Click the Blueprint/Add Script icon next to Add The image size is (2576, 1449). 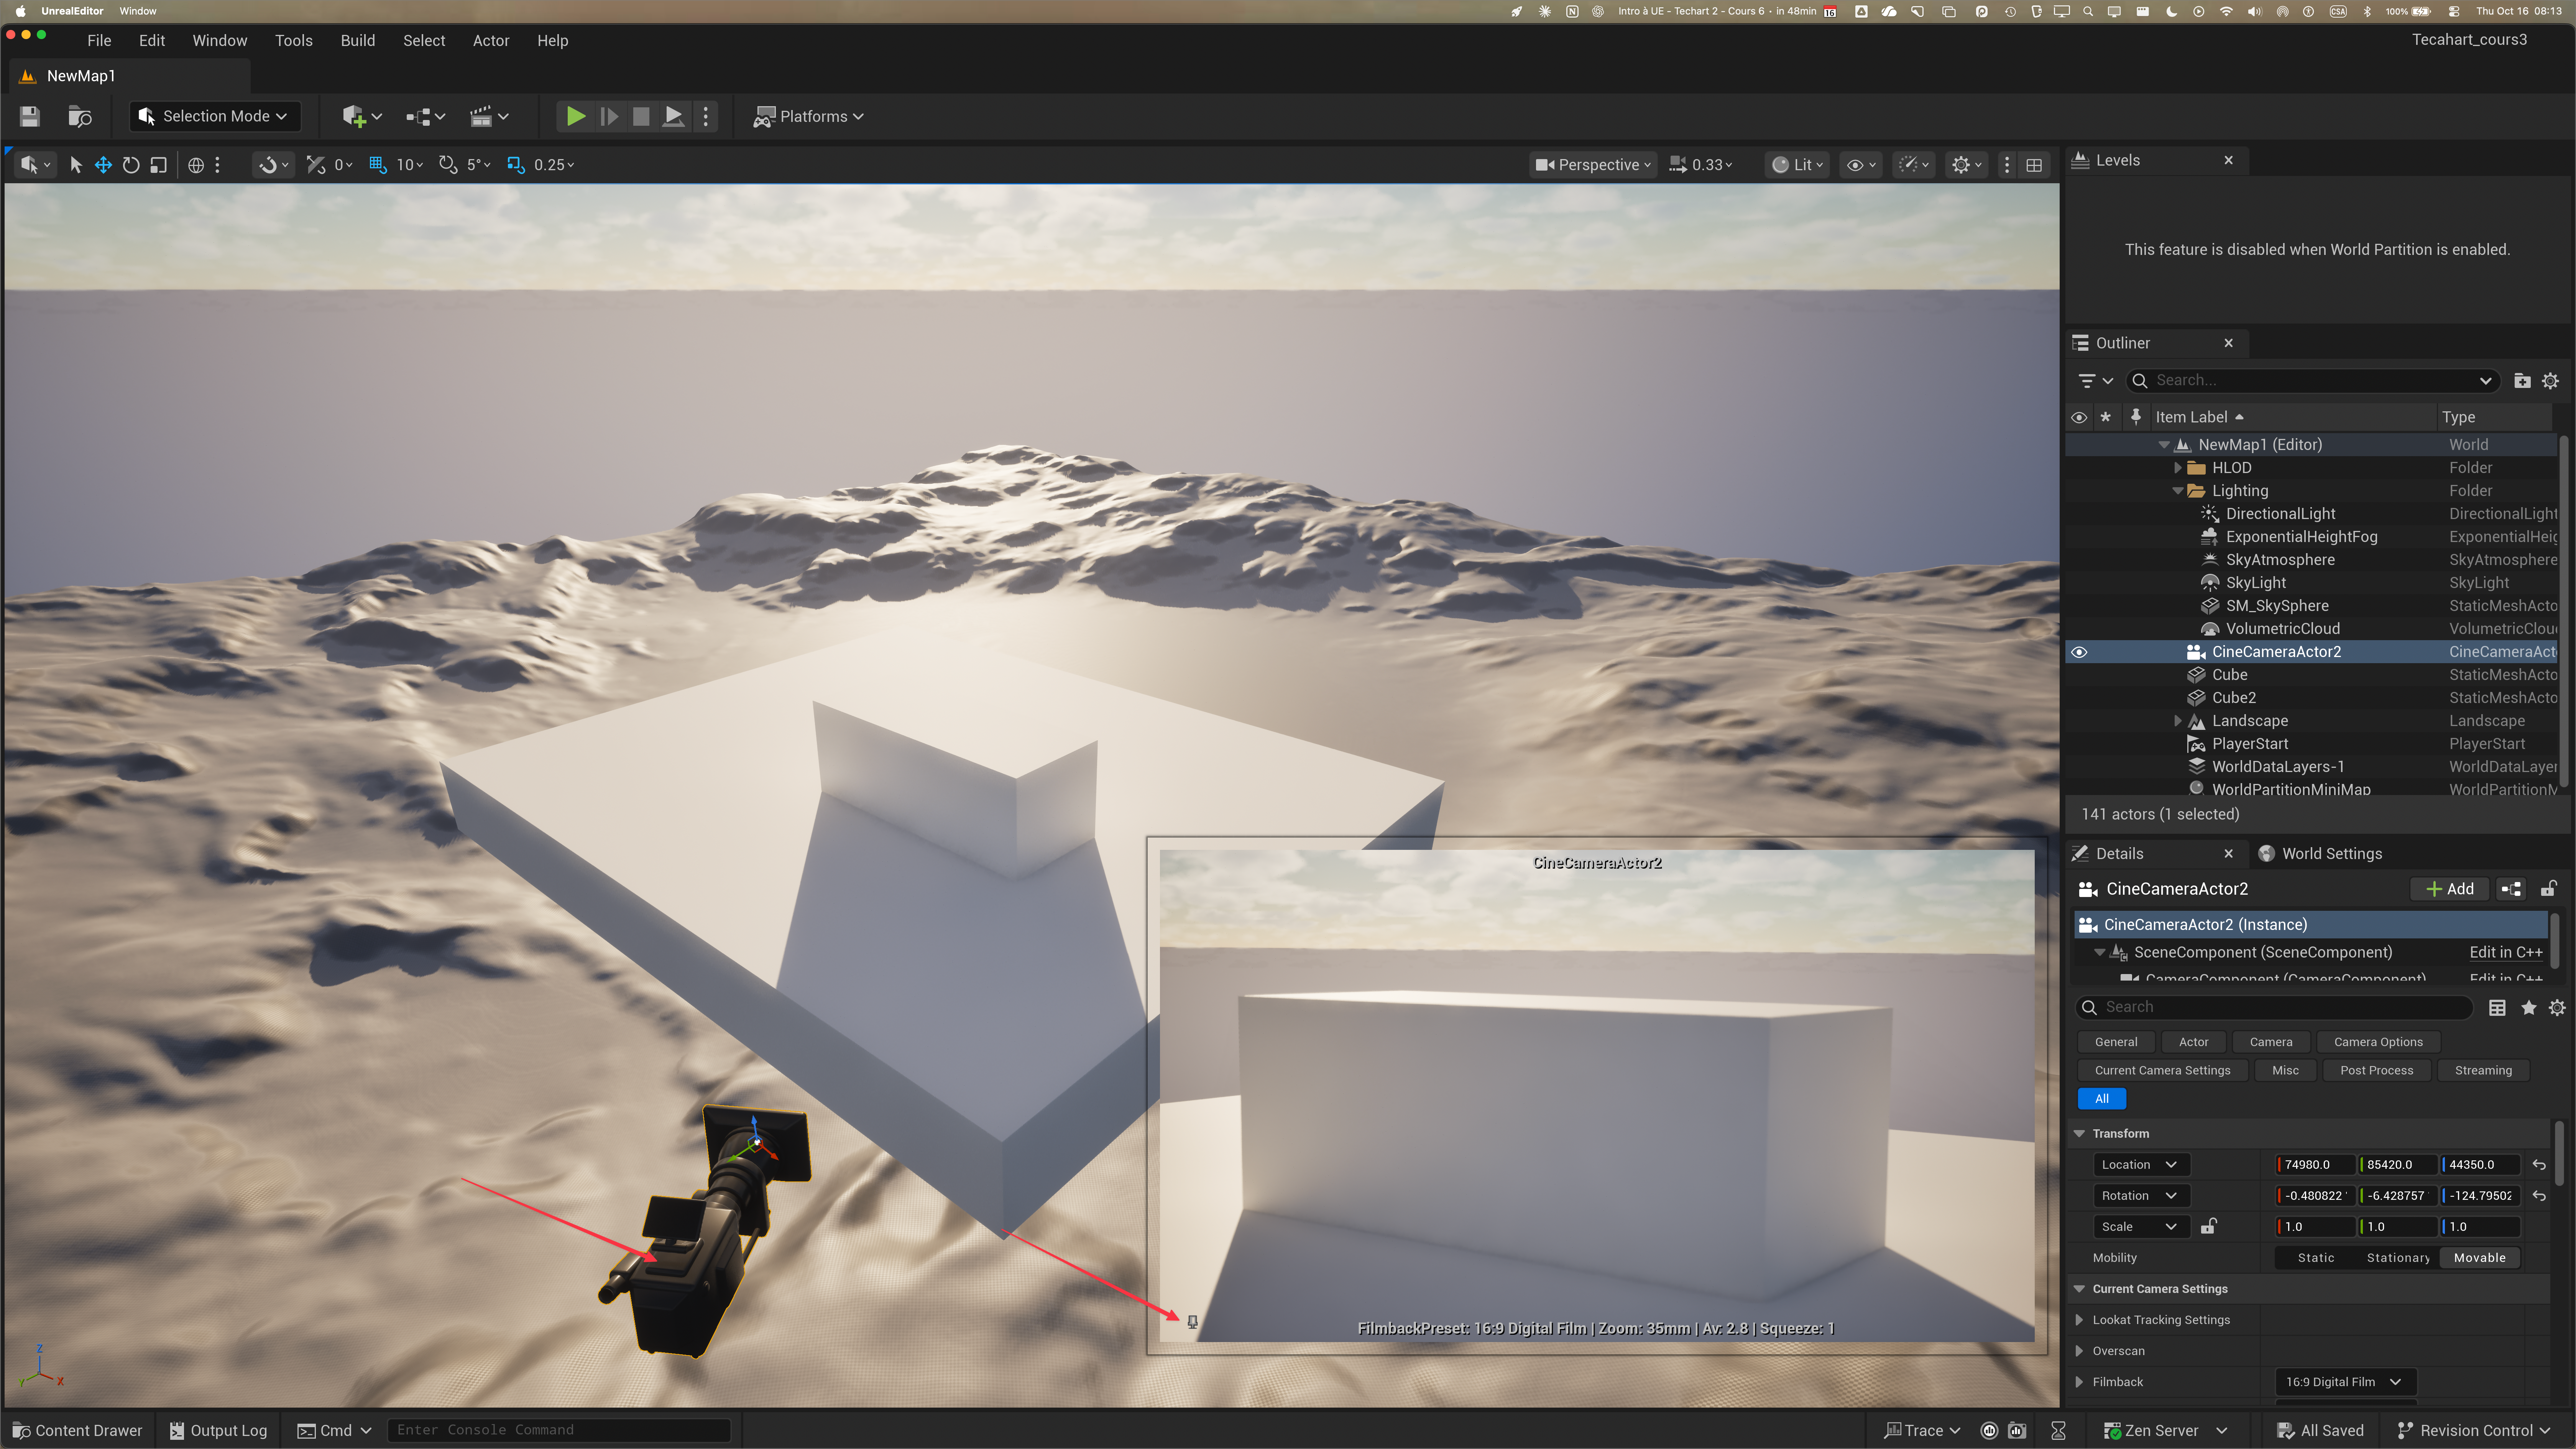tap(2511, 889)
